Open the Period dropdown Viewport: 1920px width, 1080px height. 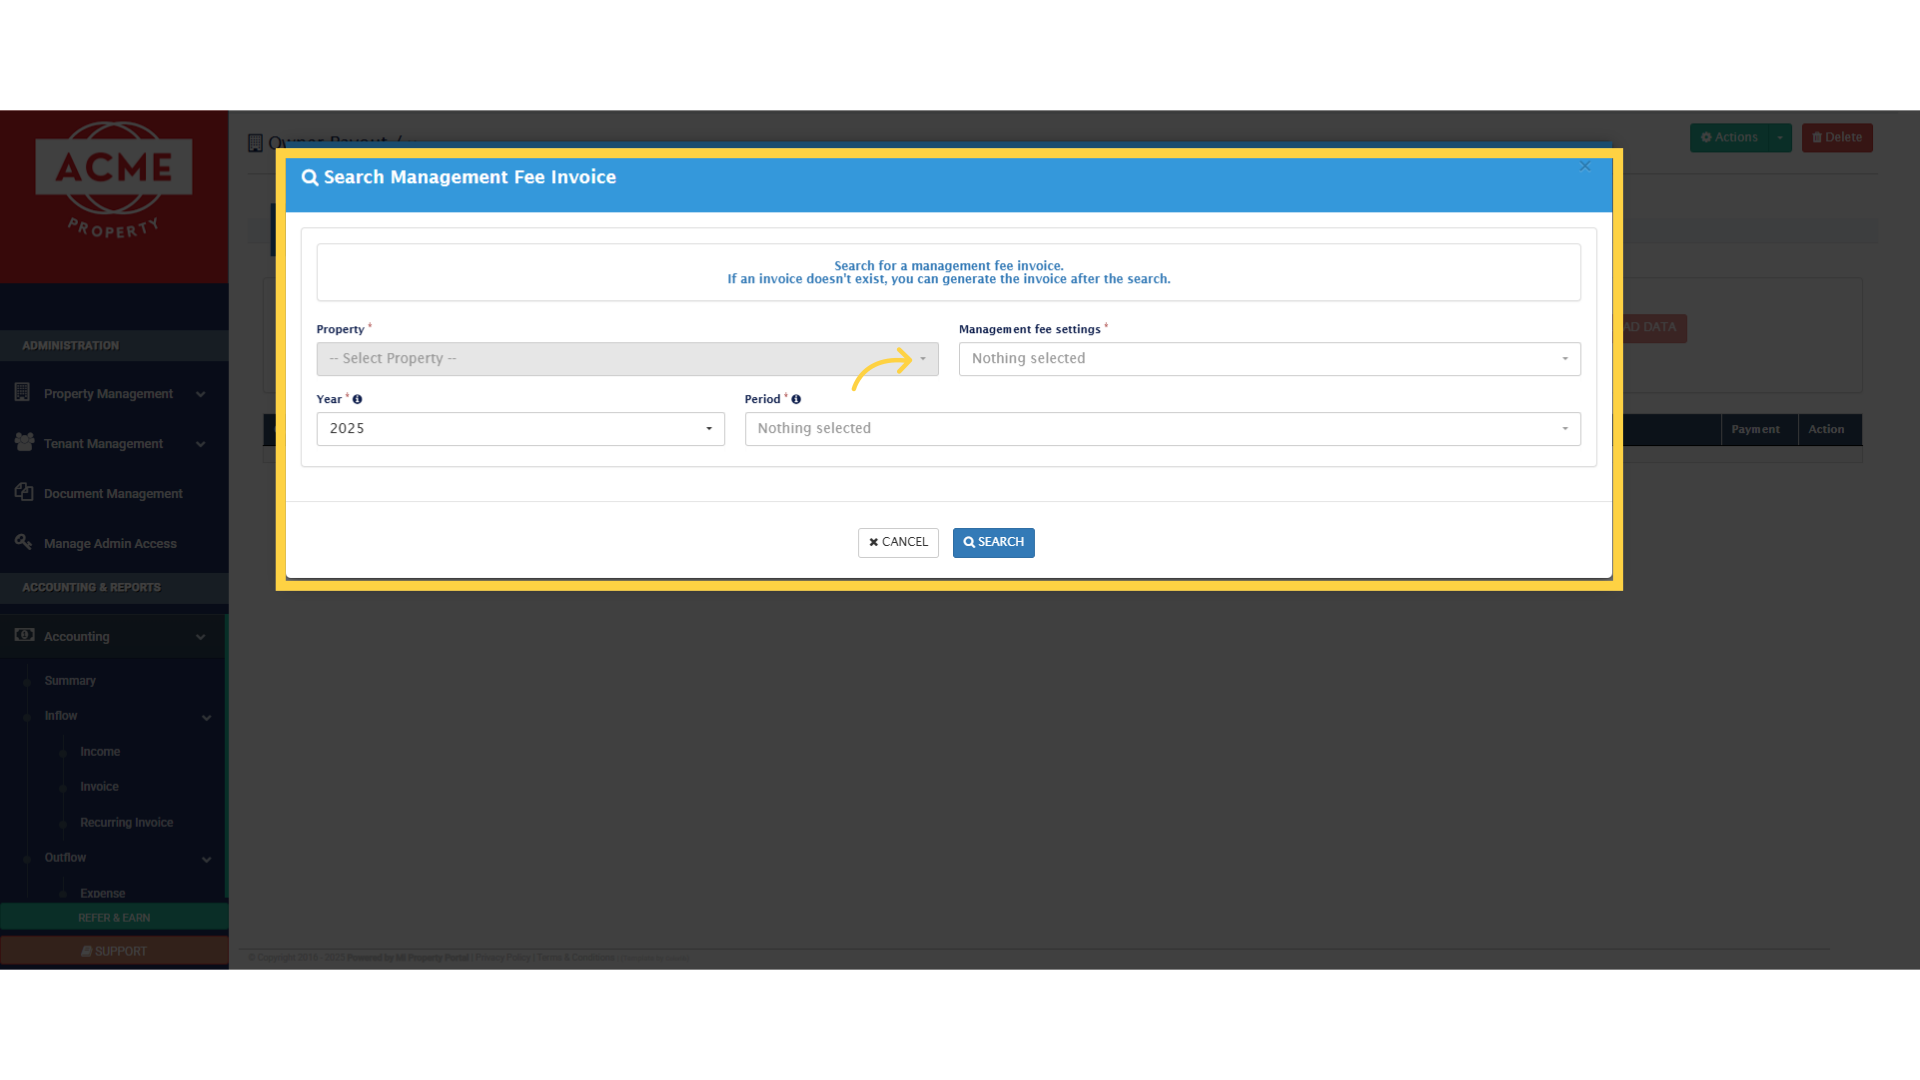tap(1162, 429)
